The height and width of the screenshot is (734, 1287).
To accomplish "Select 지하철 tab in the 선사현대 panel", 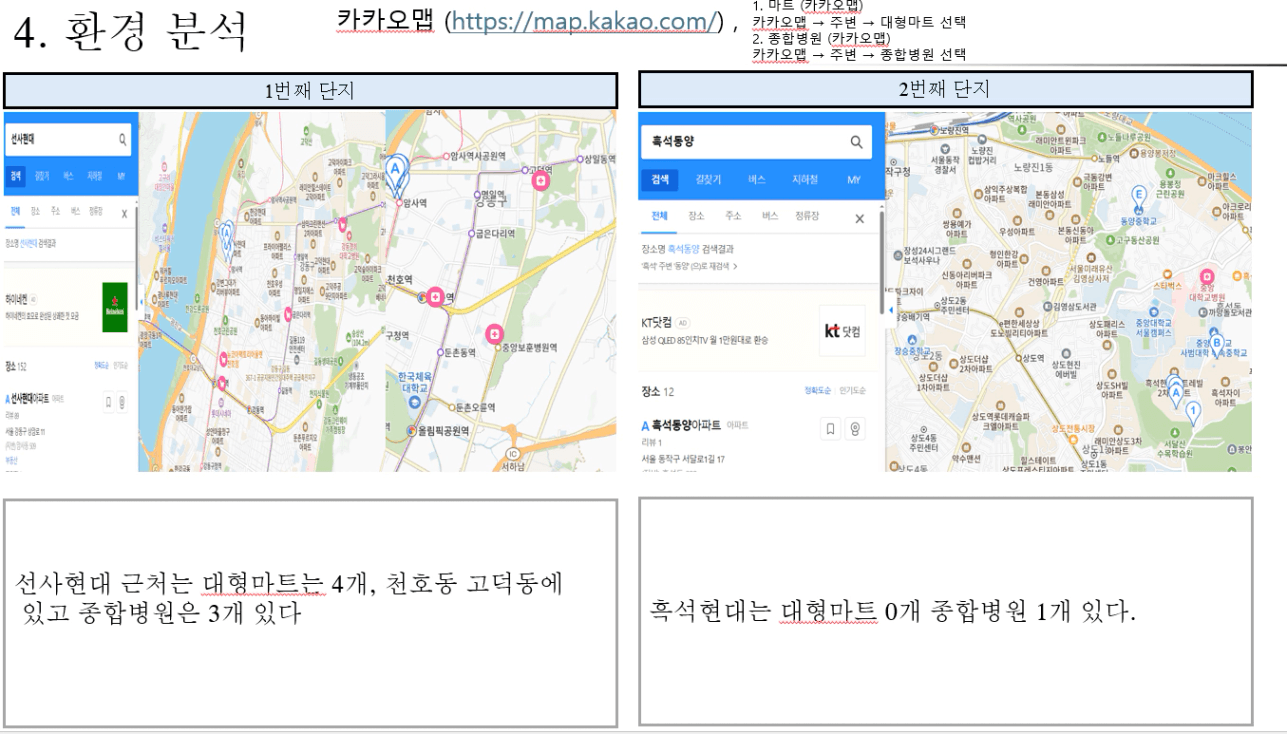I will [x=95, y=175].
